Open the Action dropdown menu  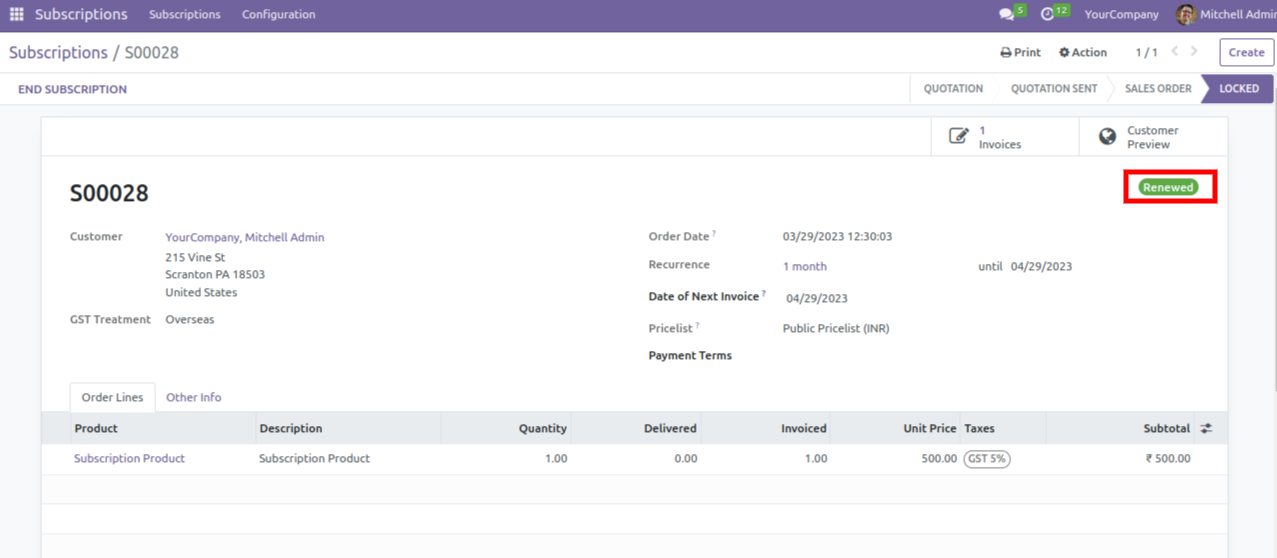click(x=1083, y=52)
